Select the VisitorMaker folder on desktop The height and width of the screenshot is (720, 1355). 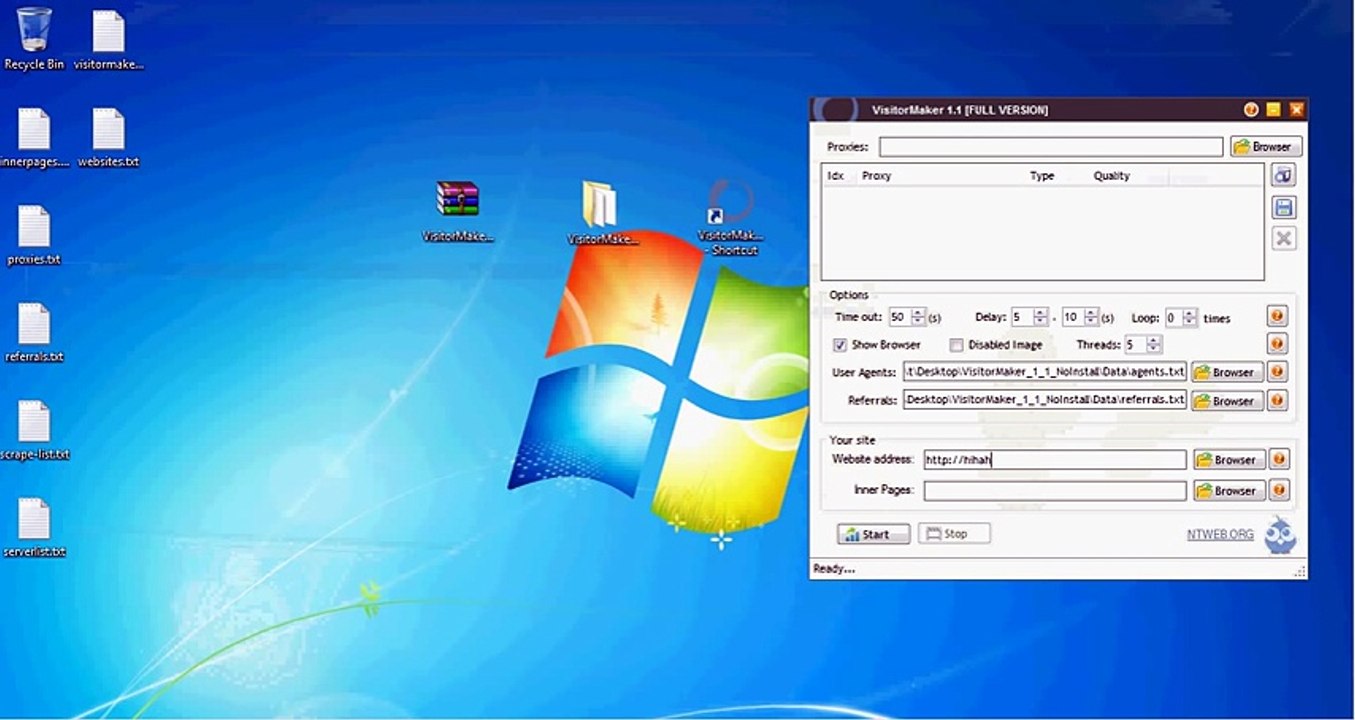pyautogui.click(x=602, y=212)
